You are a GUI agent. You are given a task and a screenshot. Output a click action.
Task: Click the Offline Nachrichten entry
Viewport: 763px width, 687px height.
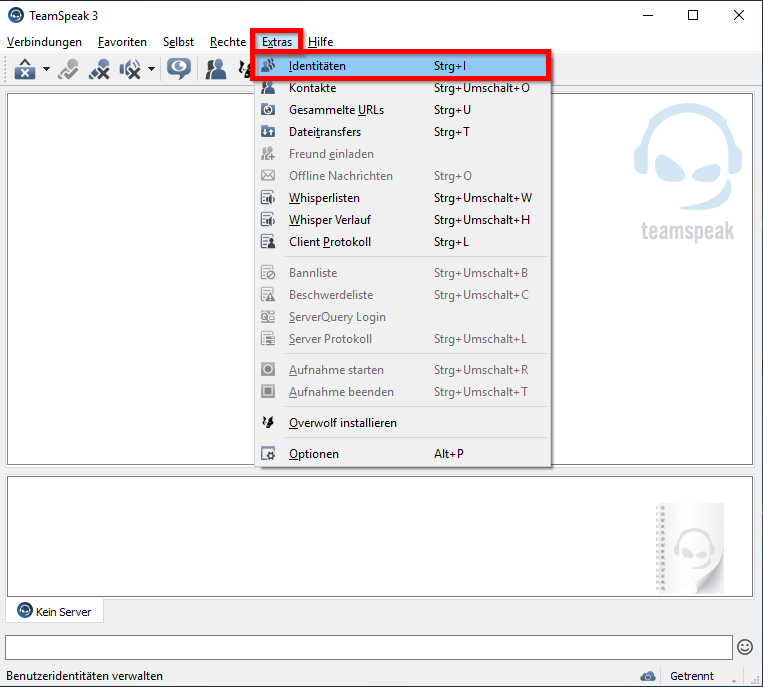pos(403,176)
